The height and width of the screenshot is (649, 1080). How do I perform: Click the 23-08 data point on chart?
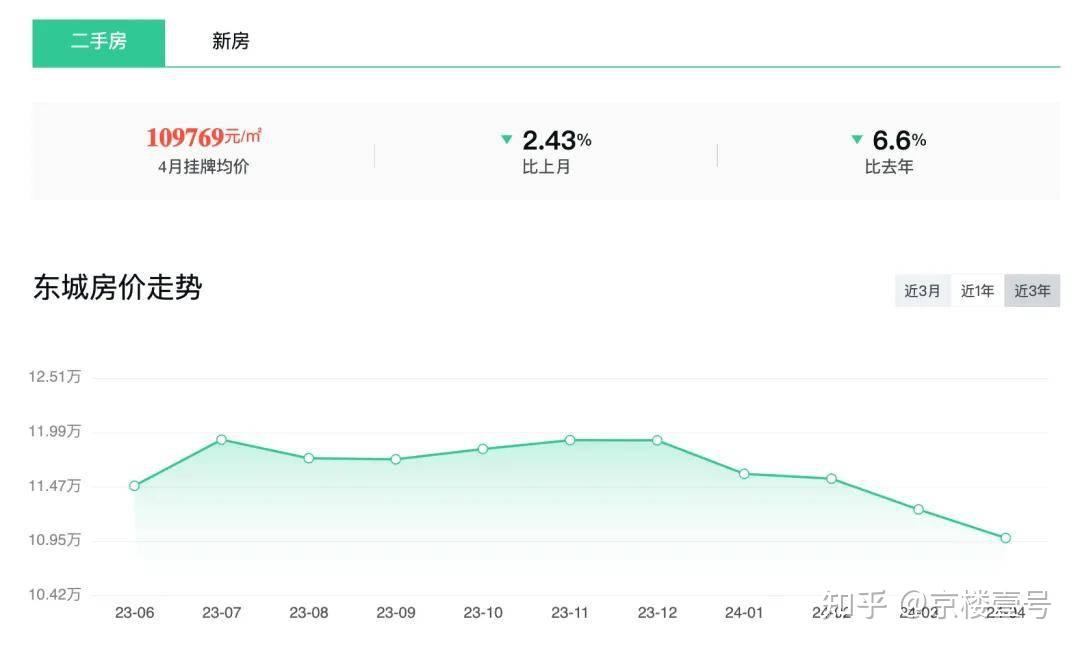point(309,458)
